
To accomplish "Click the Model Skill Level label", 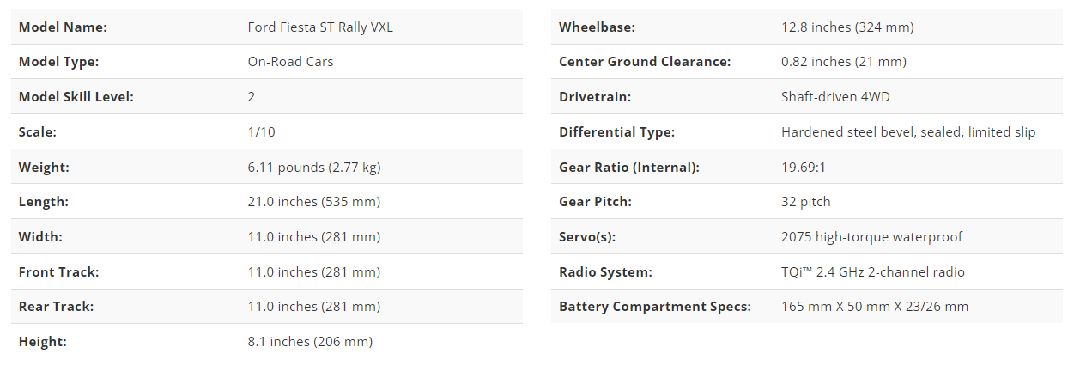I will click(76, 96).
